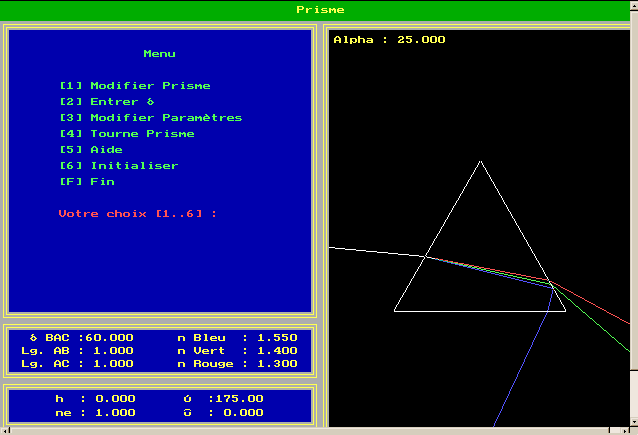The image size is (638, 435).
Task: Pick the "[4] Tourne Prisme" option
Action: click(x=127, y=134)
